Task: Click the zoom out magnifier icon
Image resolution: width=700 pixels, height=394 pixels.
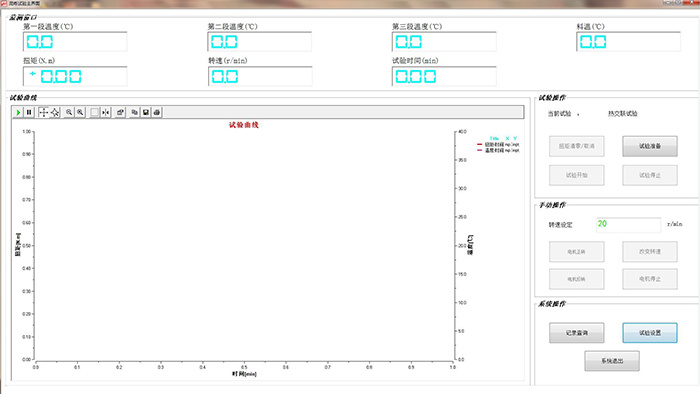Action: point(69,112)
